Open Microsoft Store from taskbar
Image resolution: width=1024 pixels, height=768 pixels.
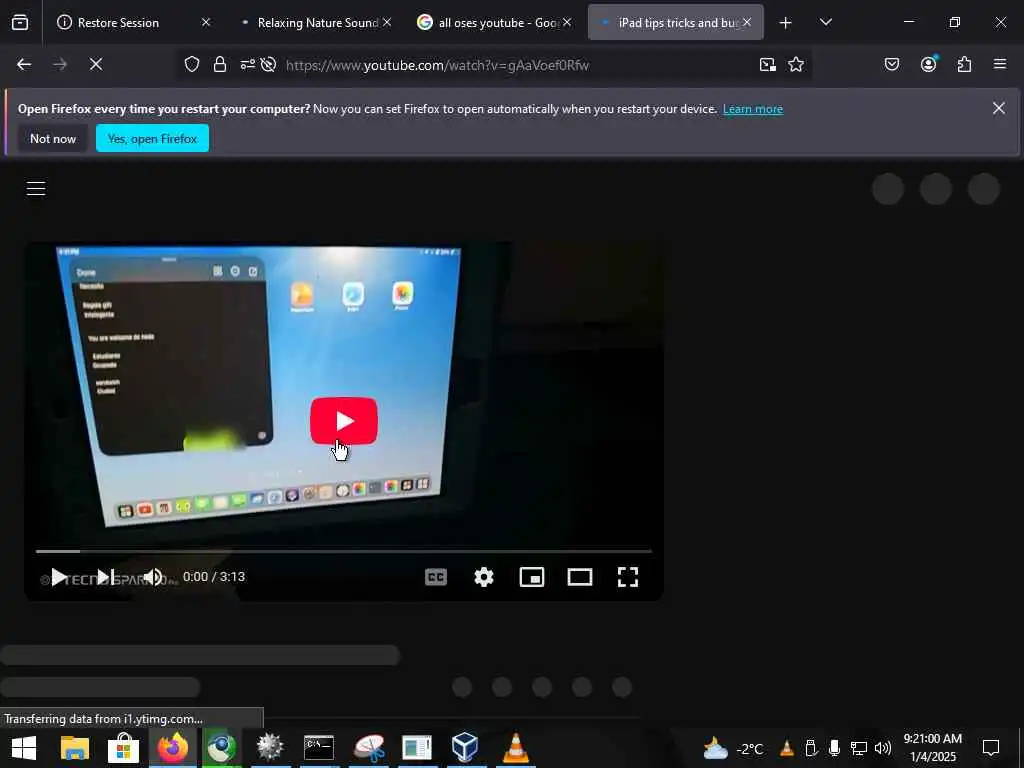tap(123, 748)
